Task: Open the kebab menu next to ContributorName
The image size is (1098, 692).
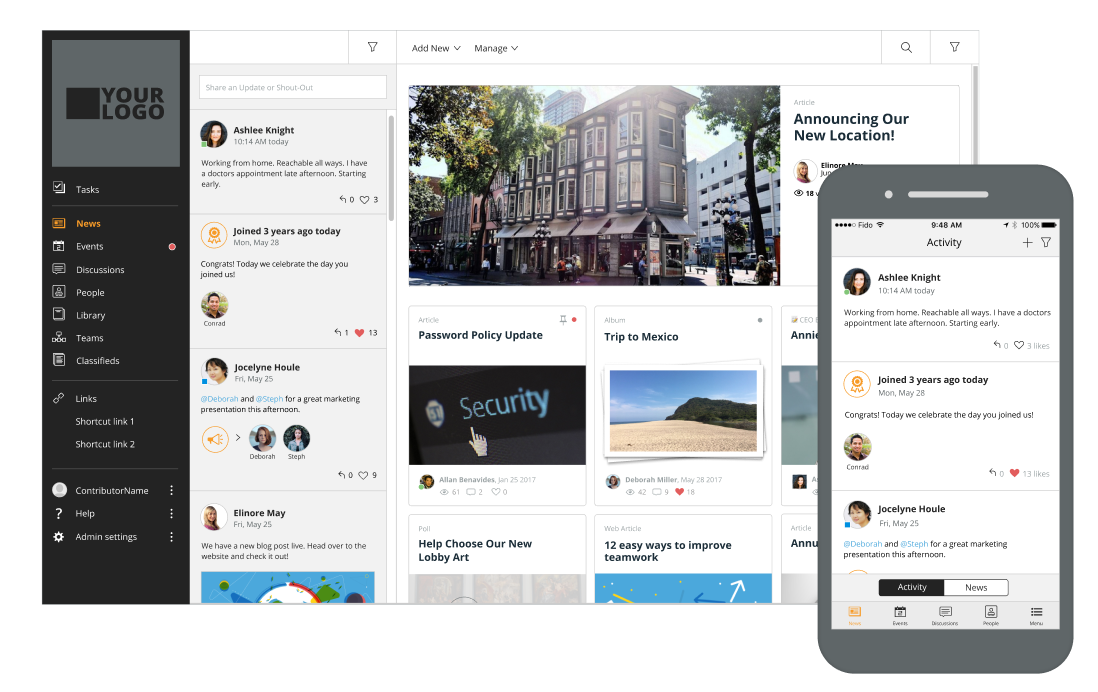Action: (171, 490)
